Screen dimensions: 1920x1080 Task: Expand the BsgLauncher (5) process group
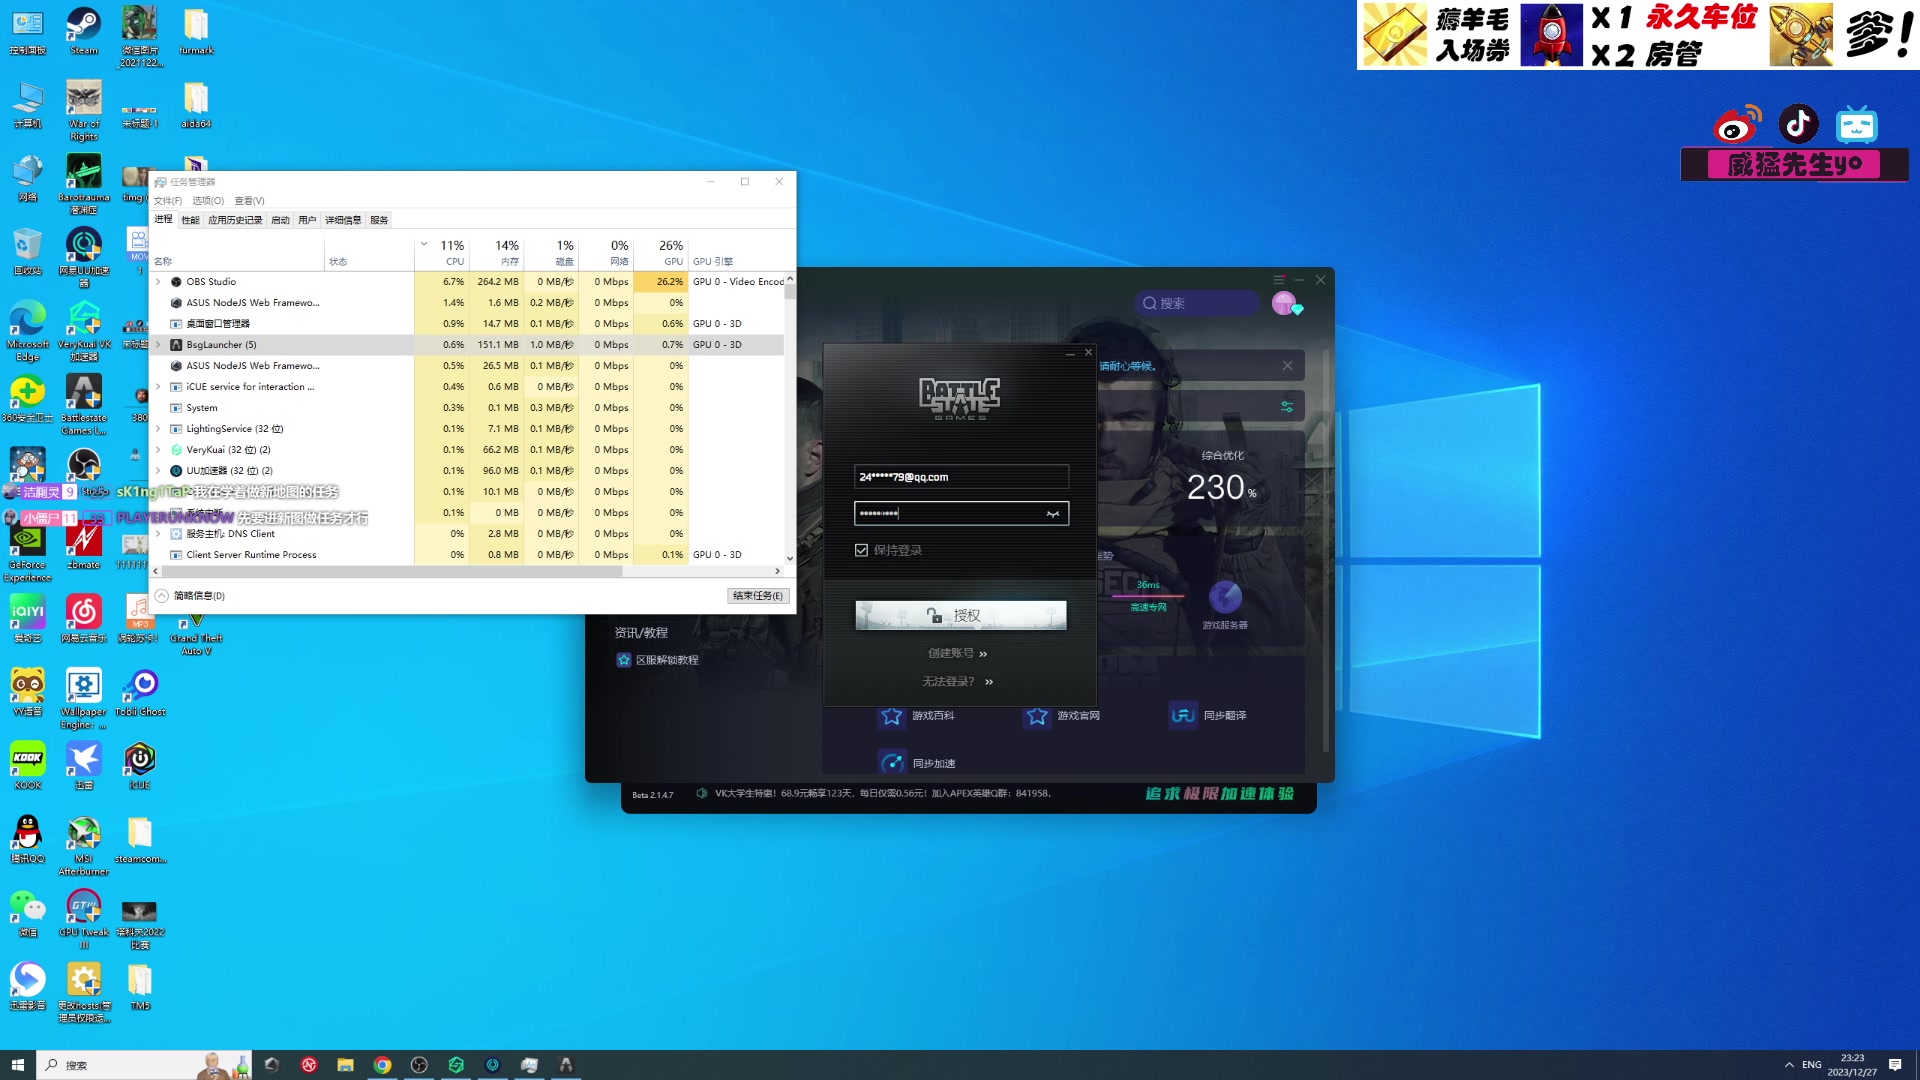[158, 345]
